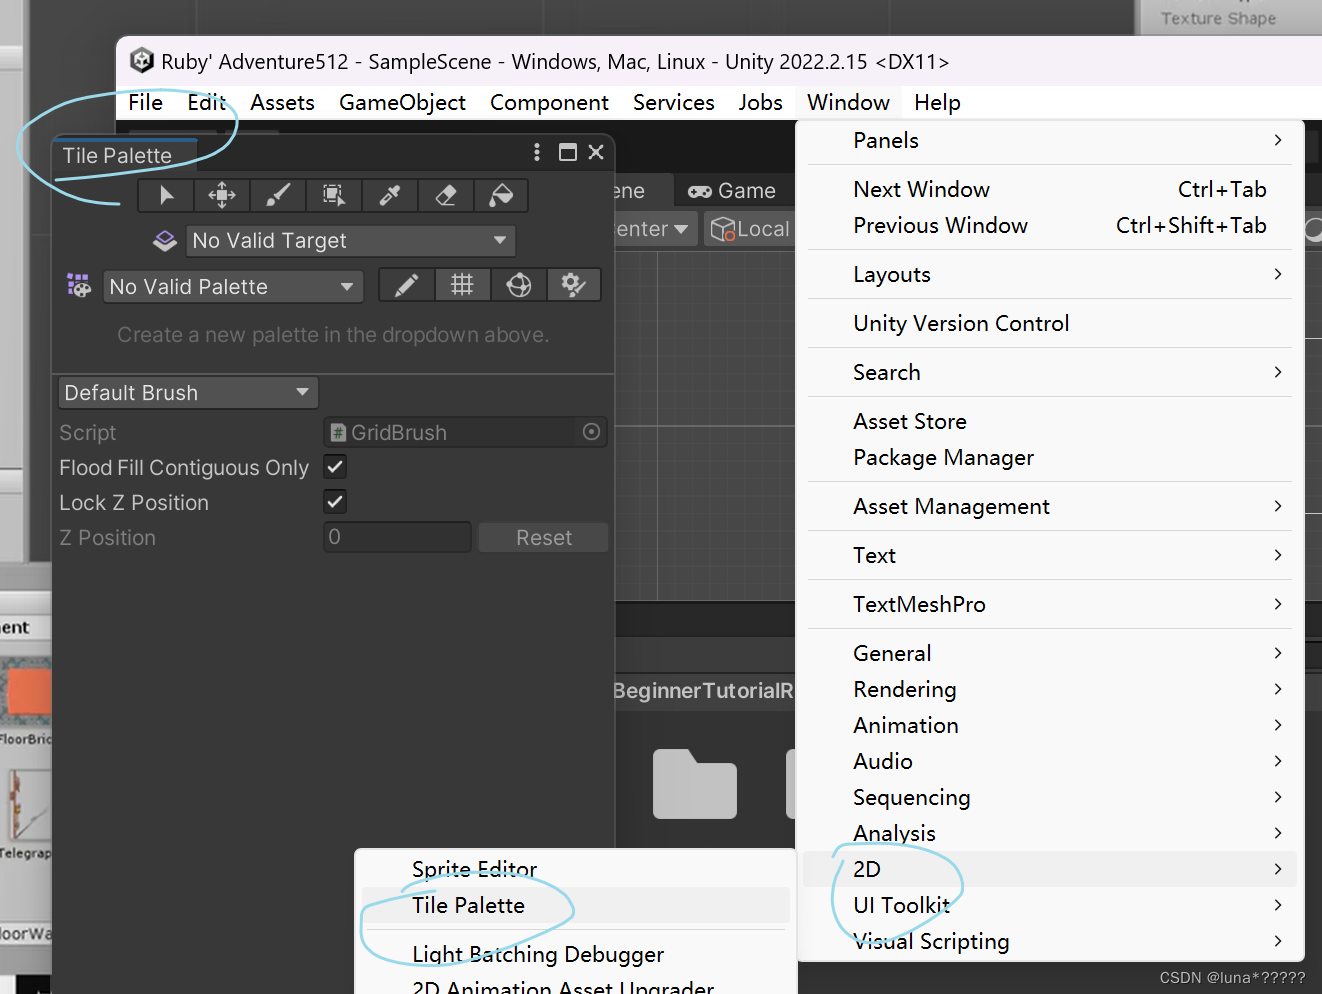Open the Help menu
This screenshot has width=1322, height=994.
point(937,102)
